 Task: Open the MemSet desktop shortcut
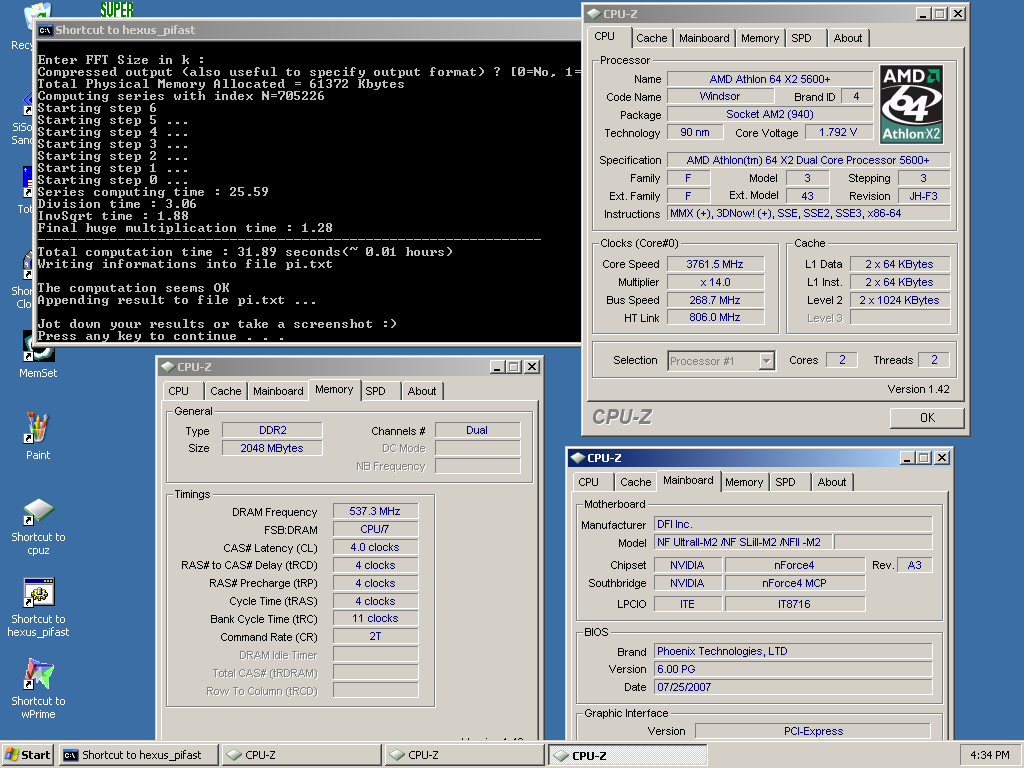coord(37,356)
